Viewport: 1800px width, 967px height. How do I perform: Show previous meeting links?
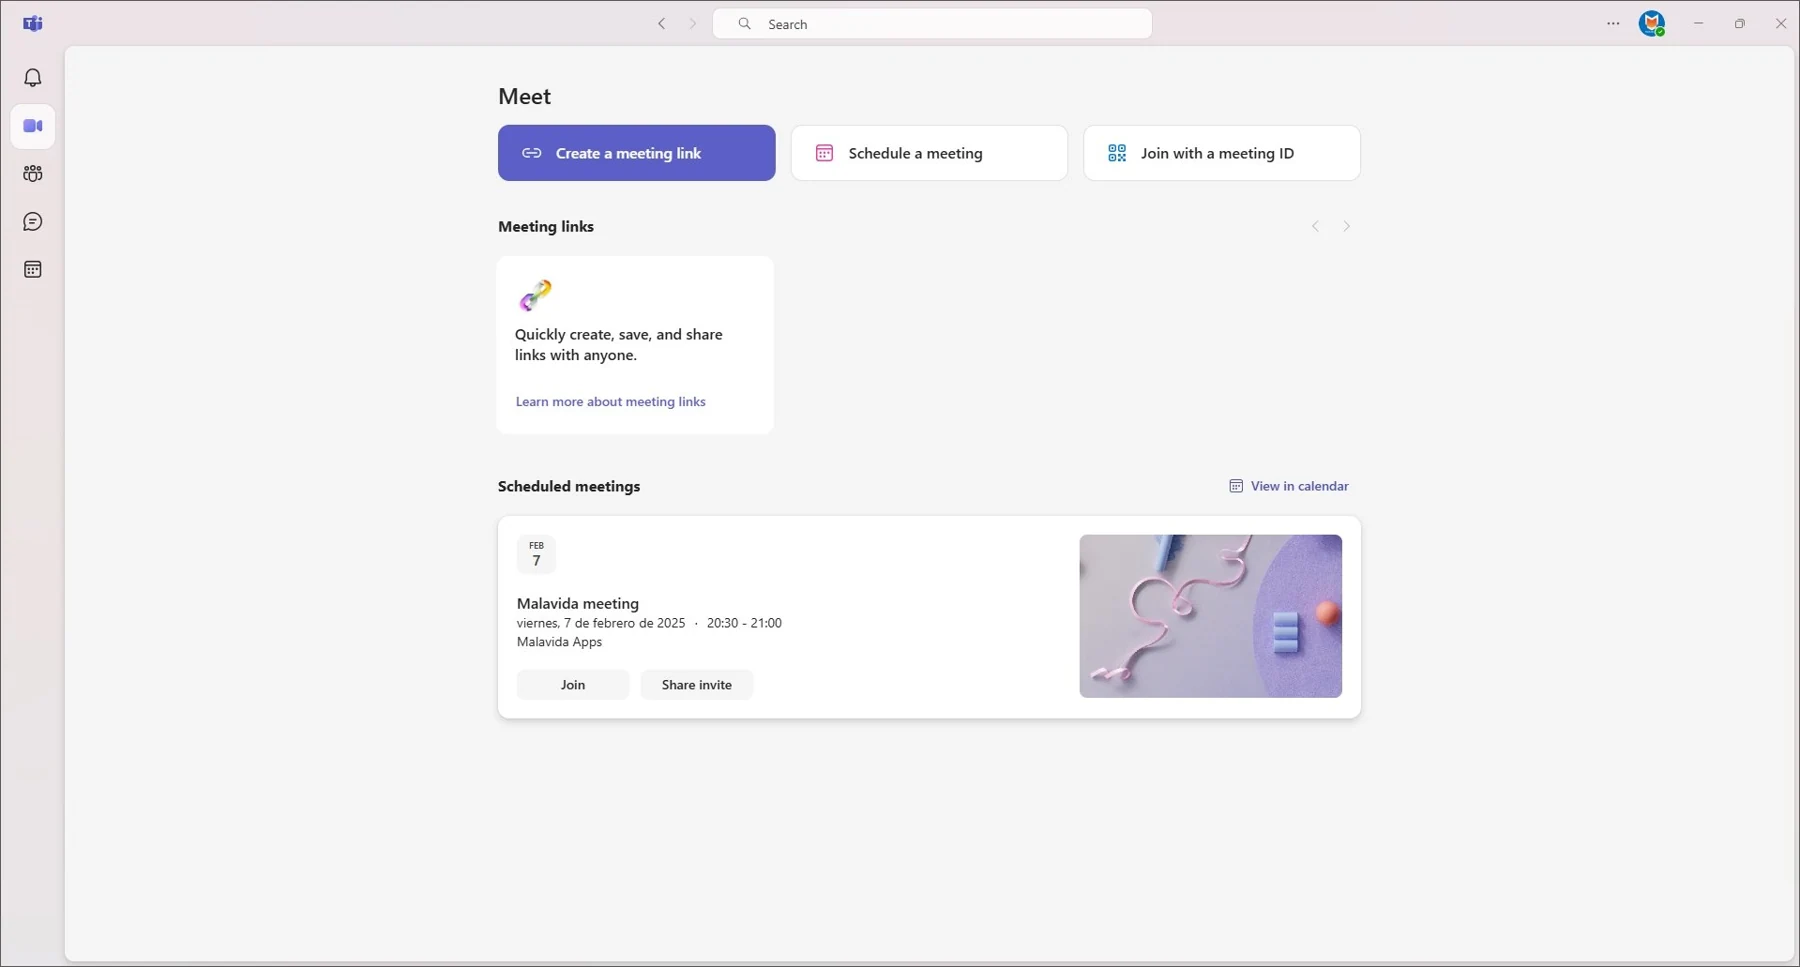(1315, 227)
